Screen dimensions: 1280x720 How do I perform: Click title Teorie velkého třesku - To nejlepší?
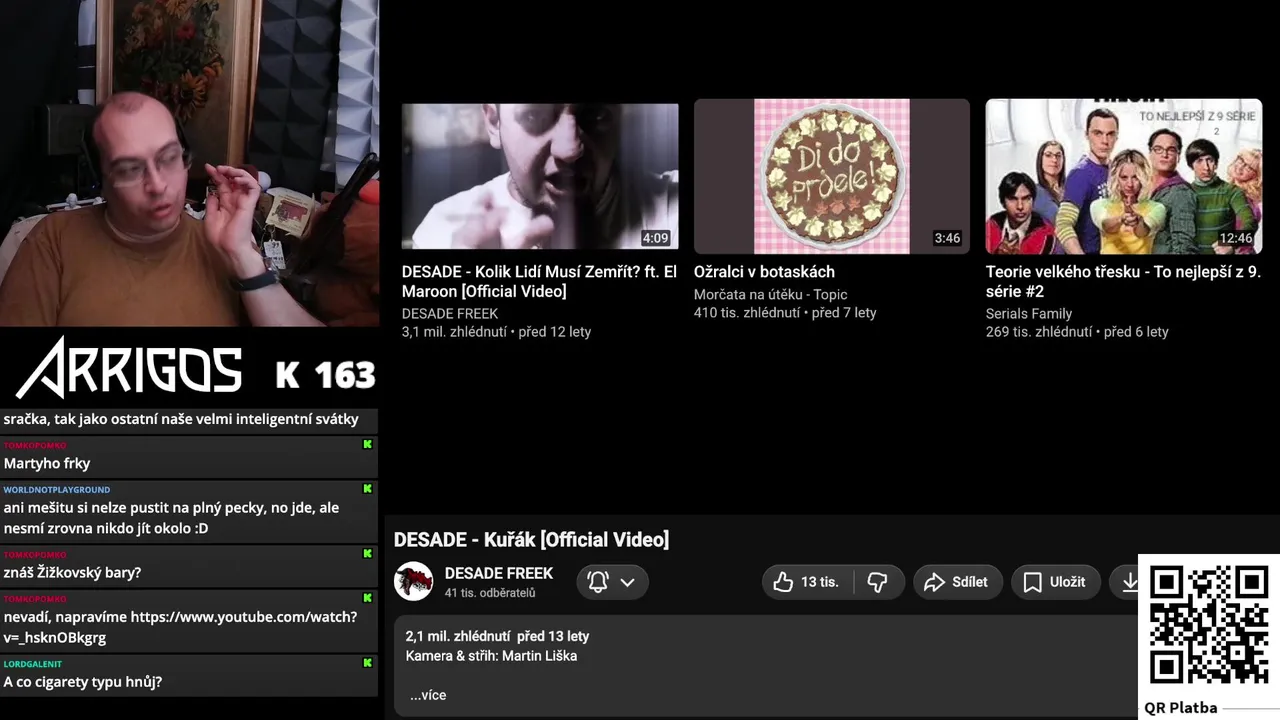[1123, 281]
